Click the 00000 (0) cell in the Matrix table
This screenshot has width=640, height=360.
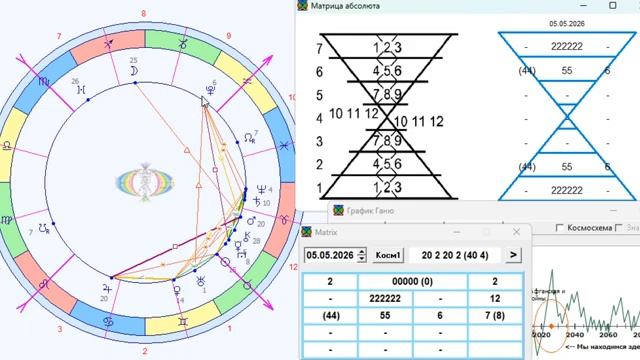click(412, 282)
